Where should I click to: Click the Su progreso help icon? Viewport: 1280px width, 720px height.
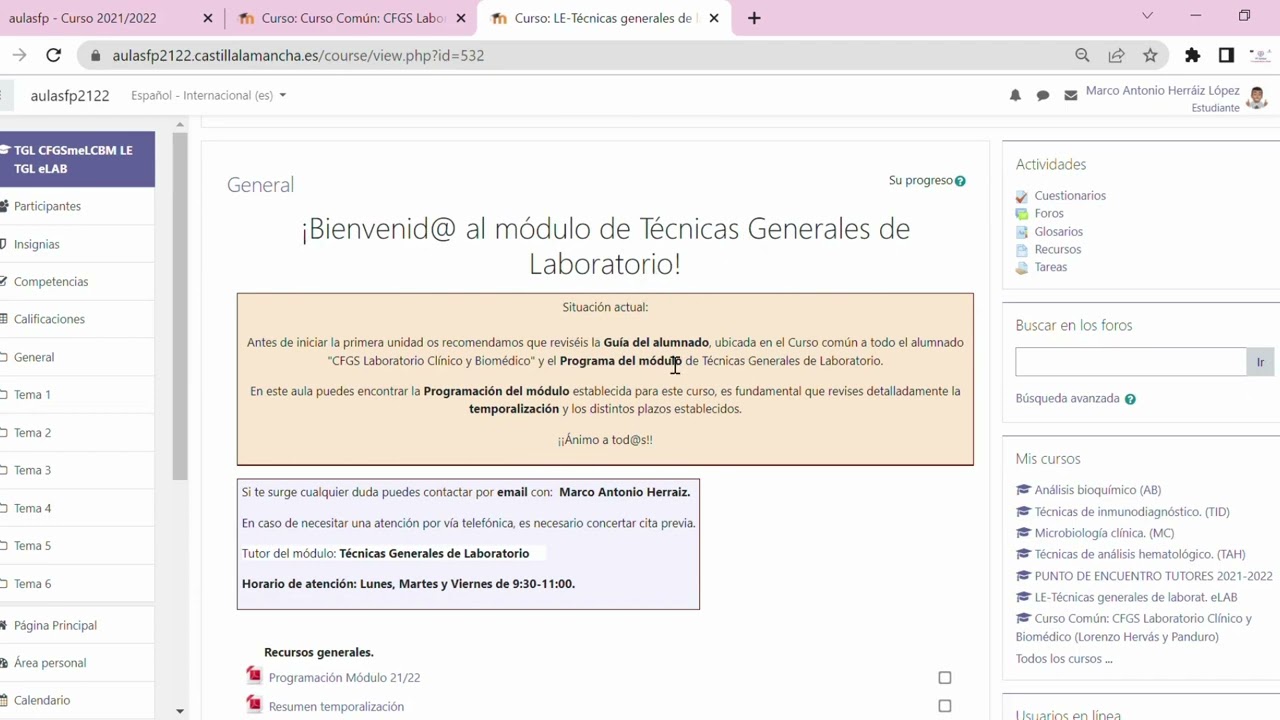(960, 181)
